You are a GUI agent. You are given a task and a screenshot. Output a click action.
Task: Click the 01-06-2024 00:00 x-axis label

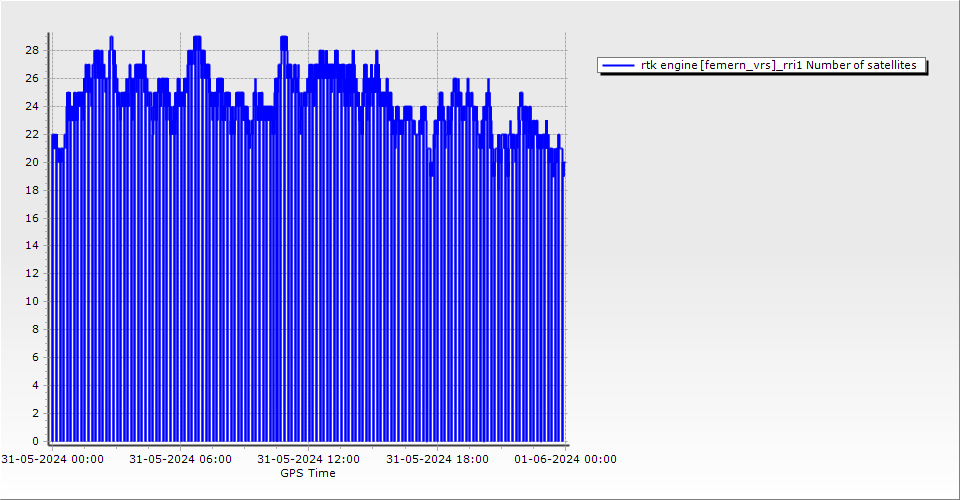point(565,459)
